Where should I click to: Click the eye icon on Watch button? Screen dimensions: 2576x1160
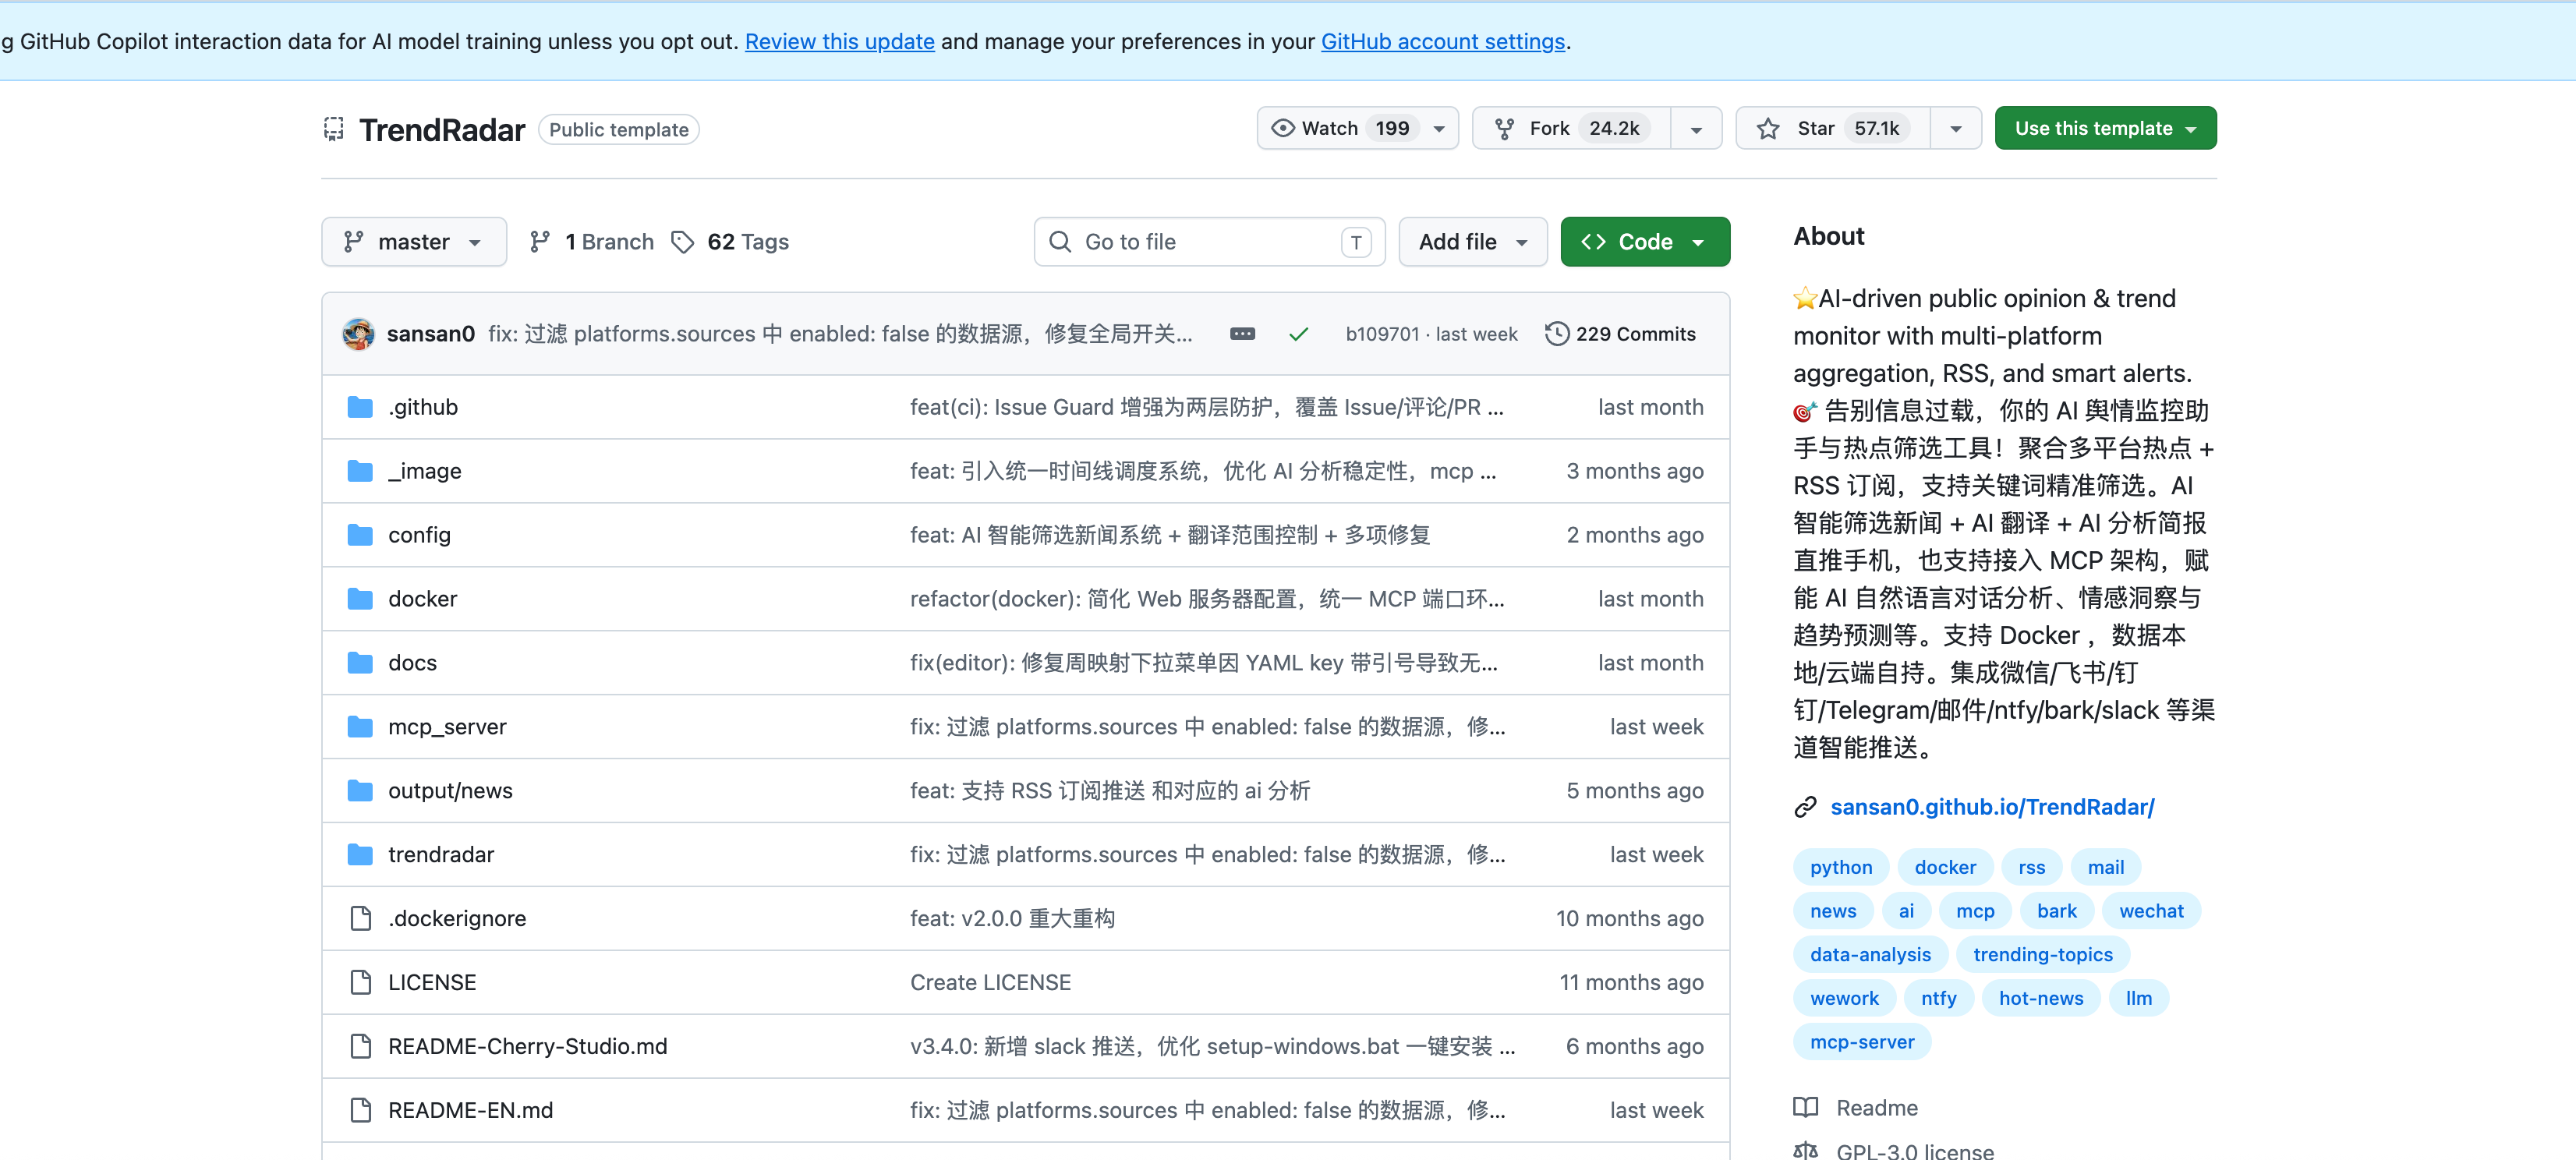pyautogui.click(x=1282, y=128)
